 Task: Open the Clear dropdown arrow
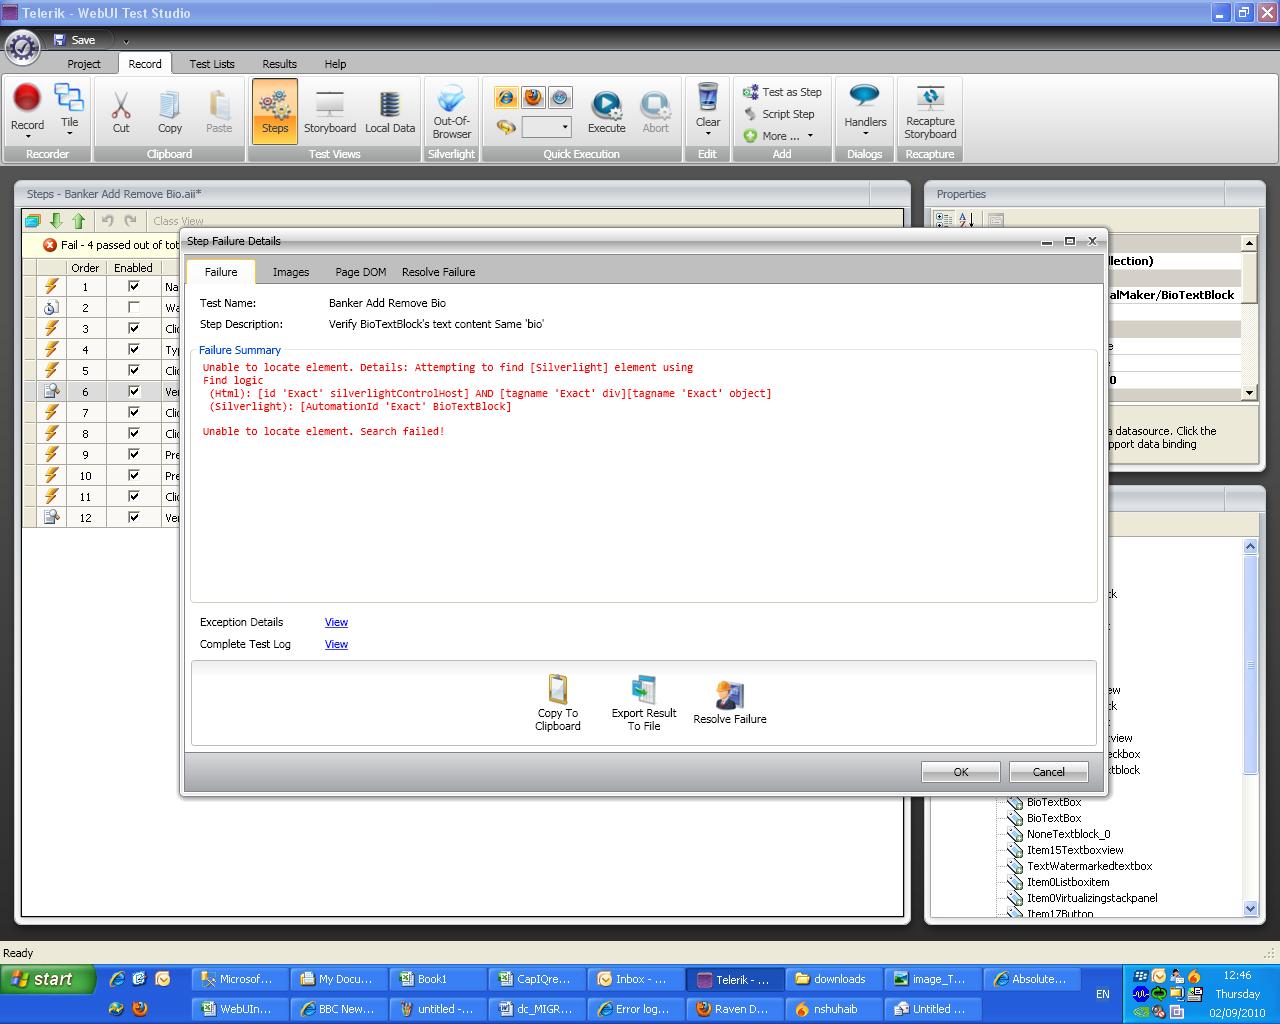(x=708, y=134)
